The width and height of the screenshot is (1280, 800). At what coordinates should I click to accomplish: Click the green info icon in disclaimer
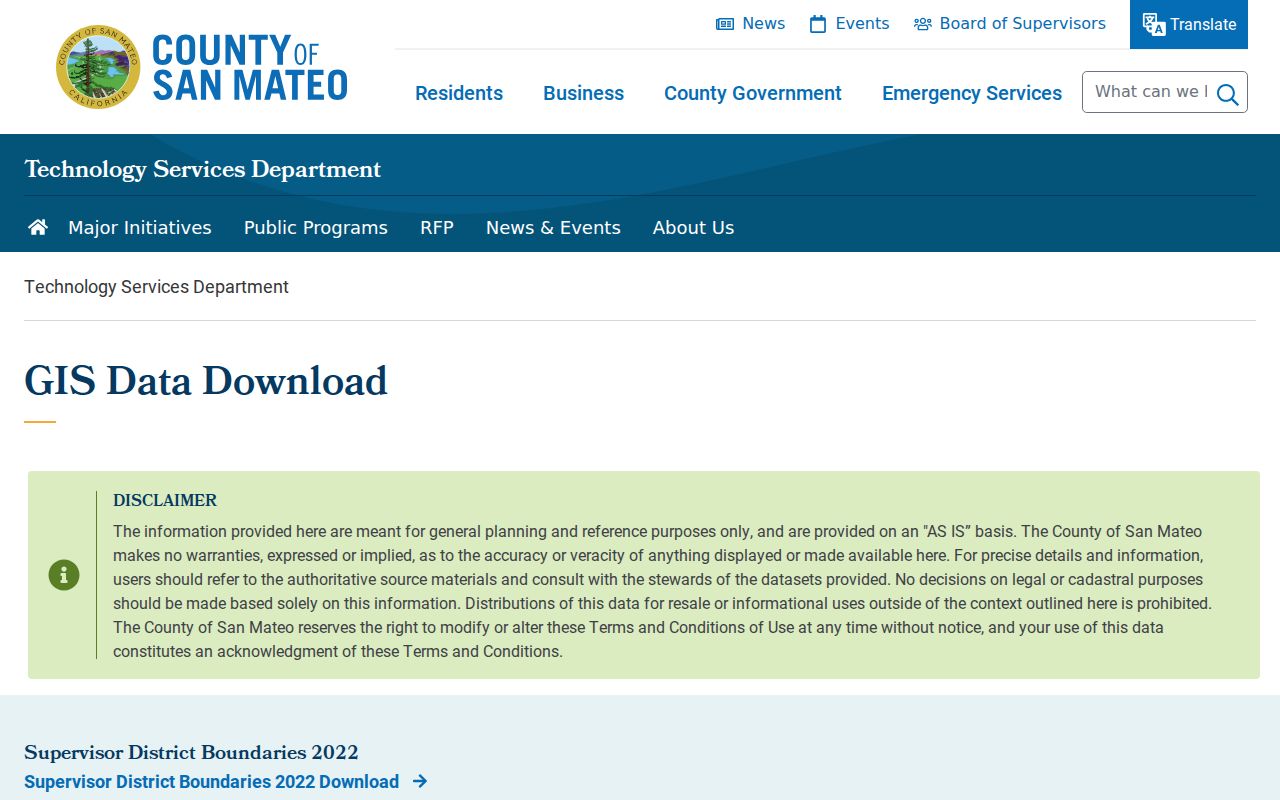[64, 575]
